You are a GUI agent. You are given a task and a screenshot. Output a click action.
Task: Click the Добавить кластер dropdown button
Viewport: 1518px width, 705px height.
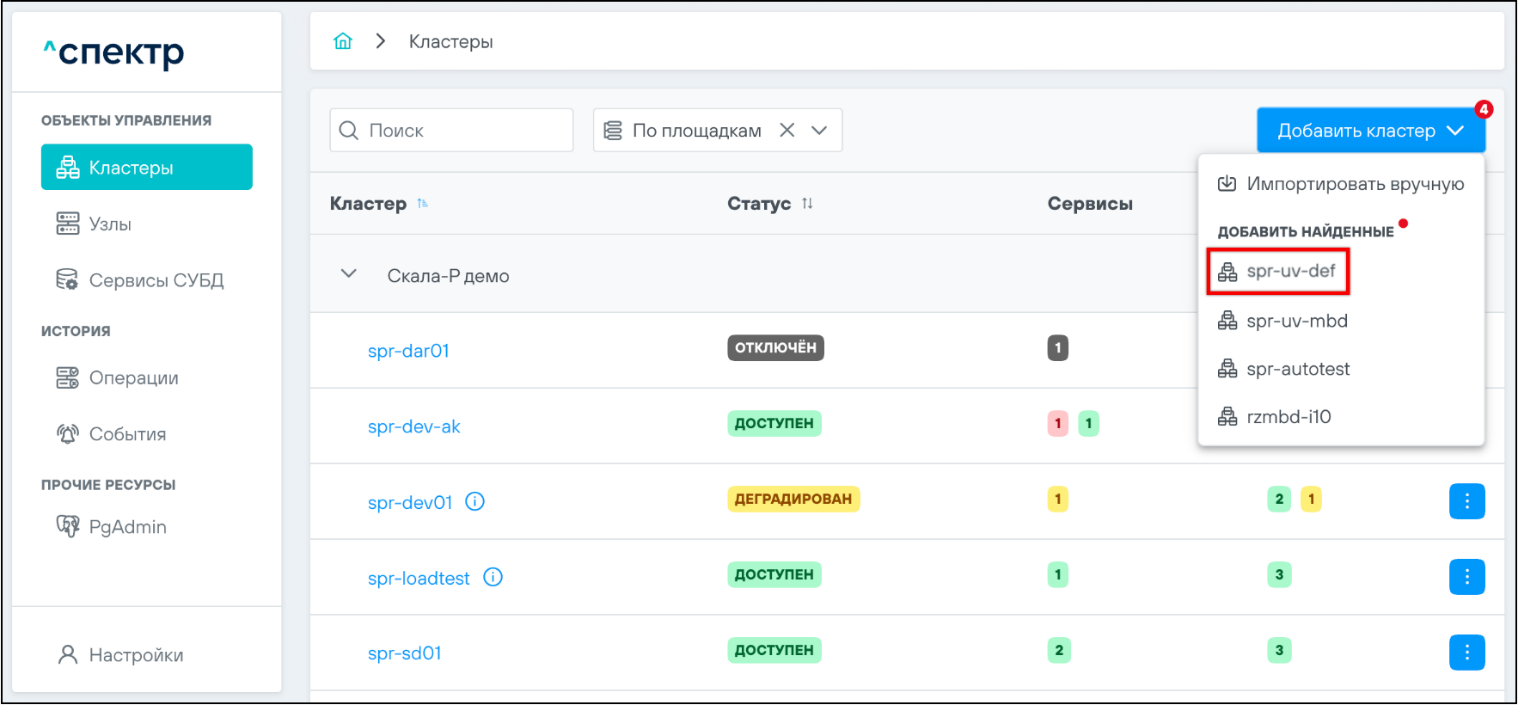point(1370,131)
